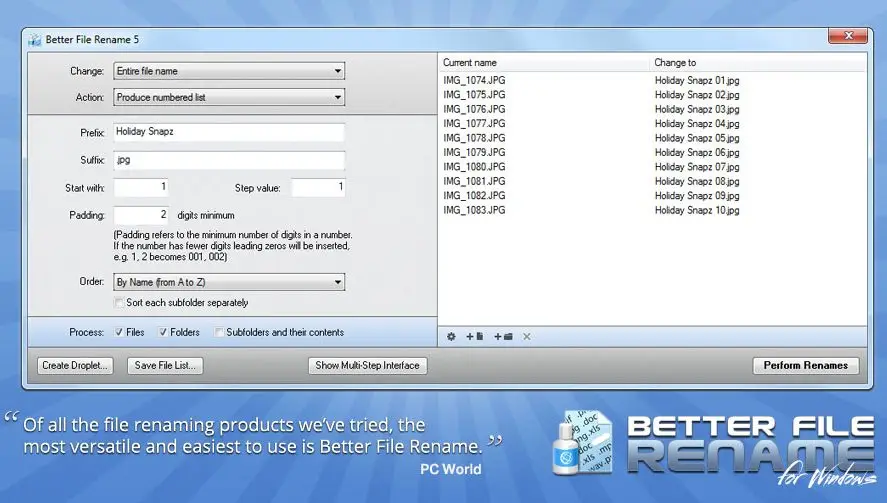Screen dimensions: 887x503
Task: Click new name Holiday Snapz 08.jpg
Action: click(x=697, y=181)
